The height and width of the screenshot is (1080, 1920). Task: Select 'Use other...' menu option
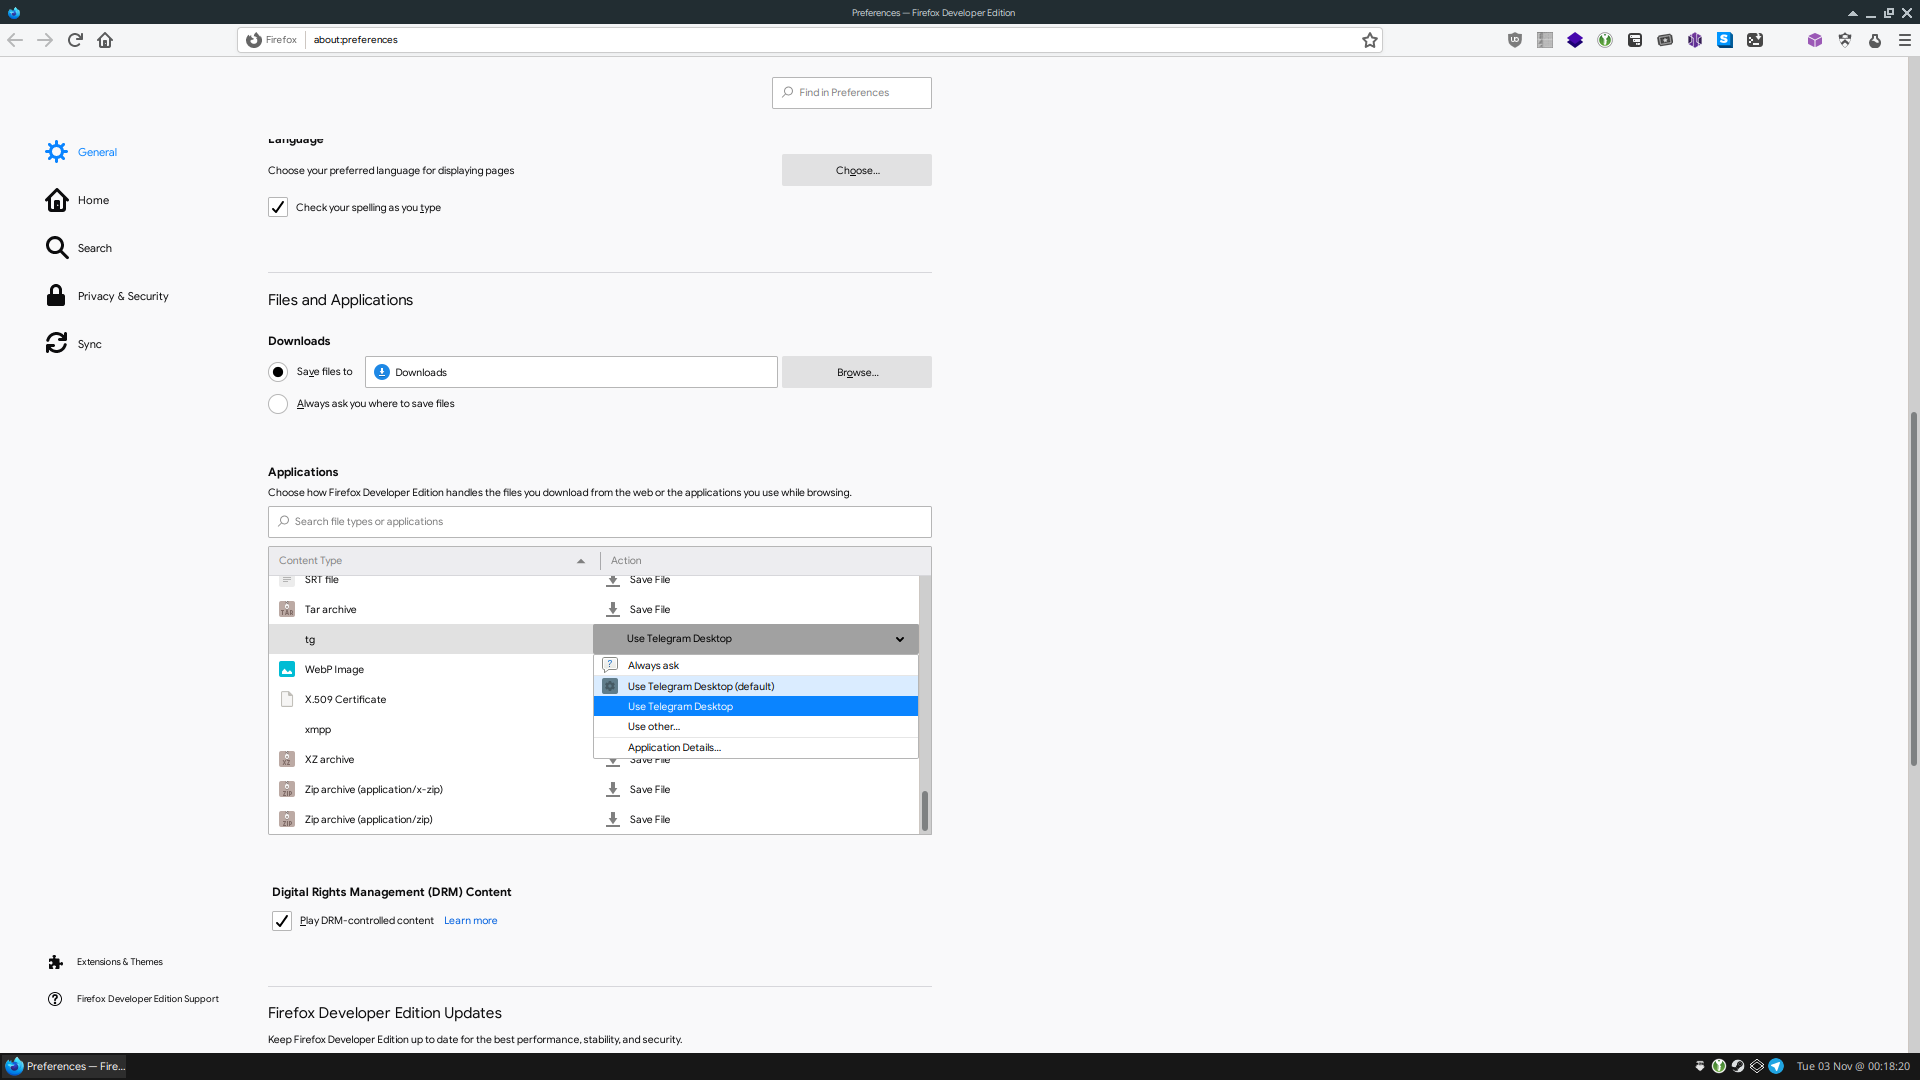[653, 727]
